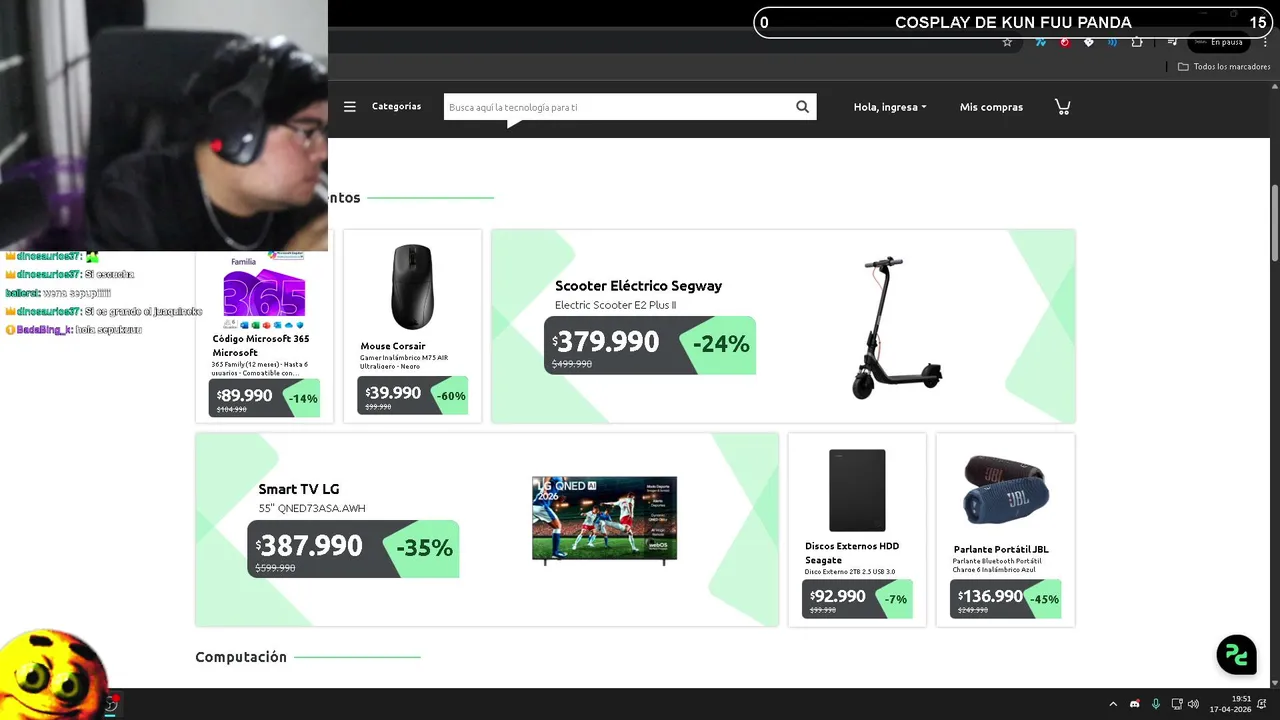Click the volume speaker tray icon
Screen dimensions: 1280x720
tap(1193, 704)
